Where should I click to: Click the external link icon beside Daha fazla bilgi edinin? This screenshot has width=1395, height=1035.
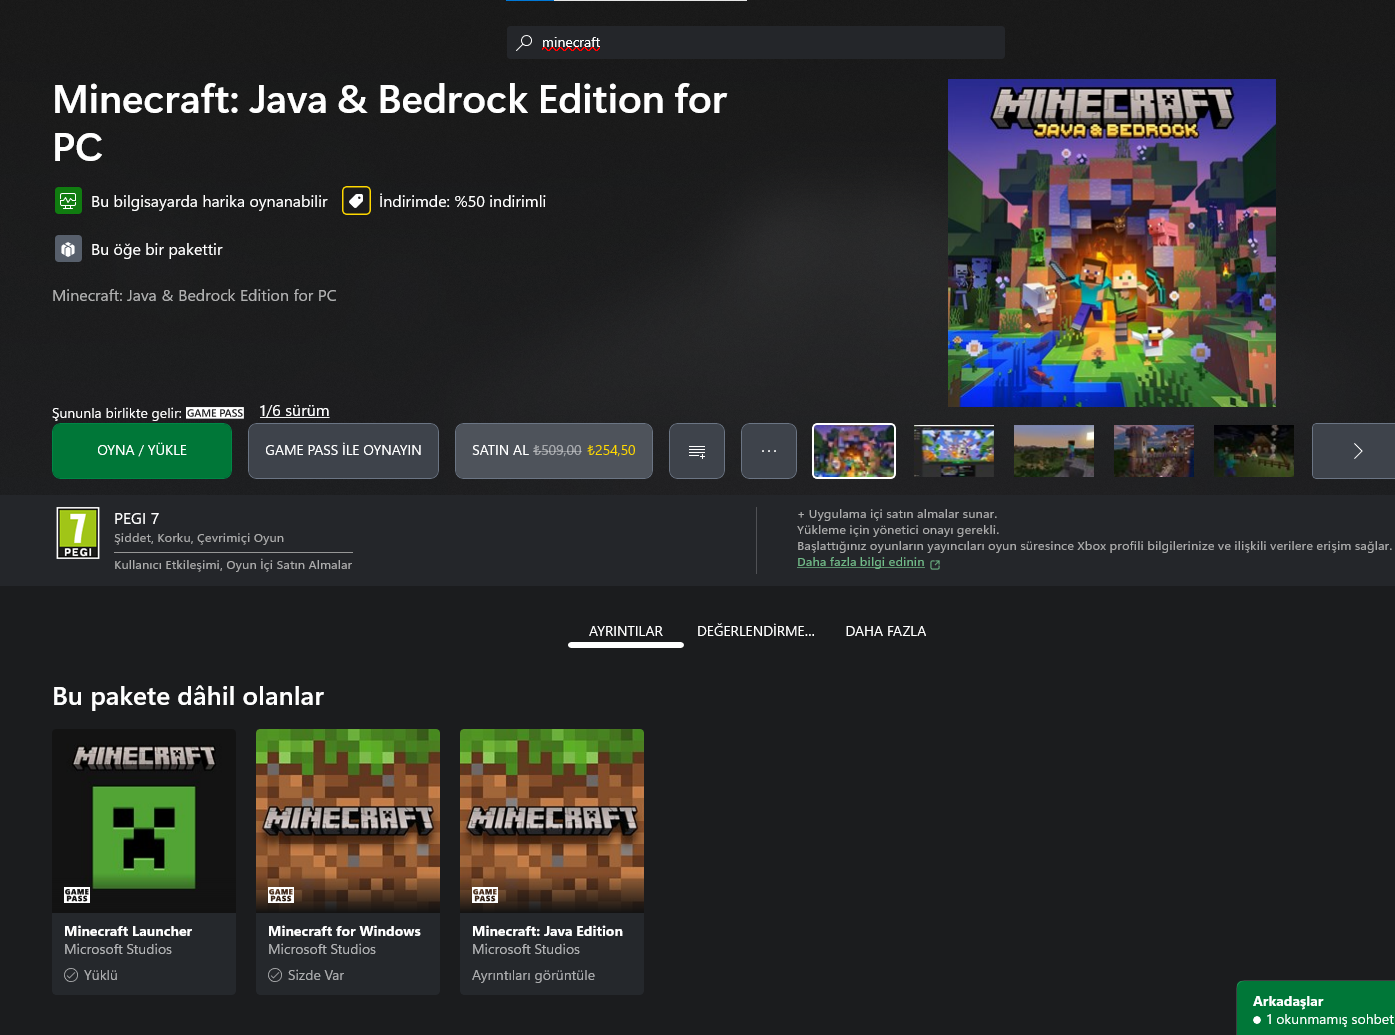(935, 564)
